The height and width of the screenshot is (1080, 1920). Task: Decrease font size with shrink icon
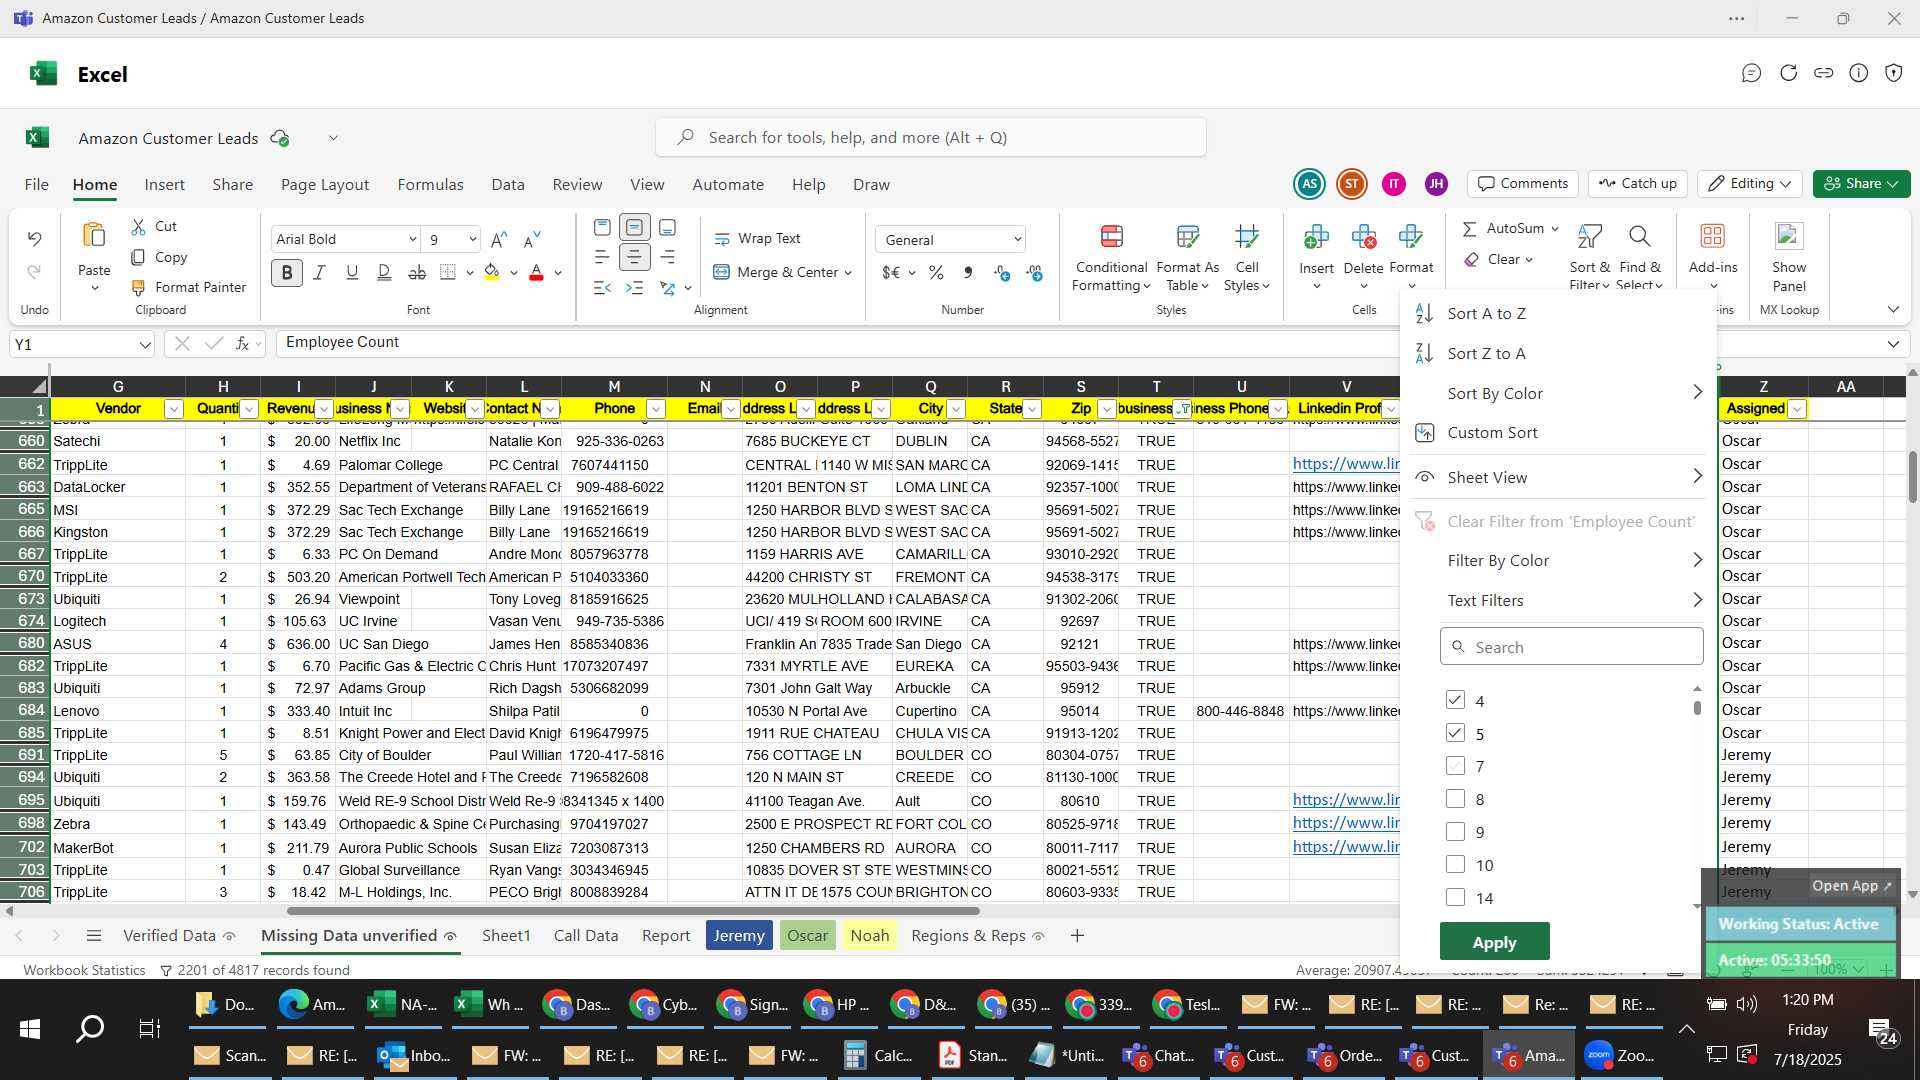pyautogui.click(x=532, y=239)
